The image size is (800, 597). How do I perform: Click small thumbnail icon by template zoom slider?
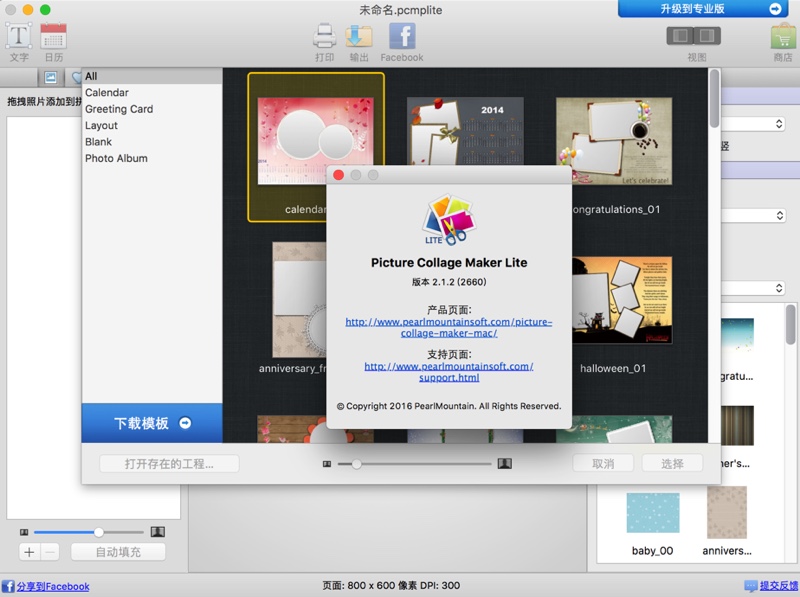pos(327,464)
